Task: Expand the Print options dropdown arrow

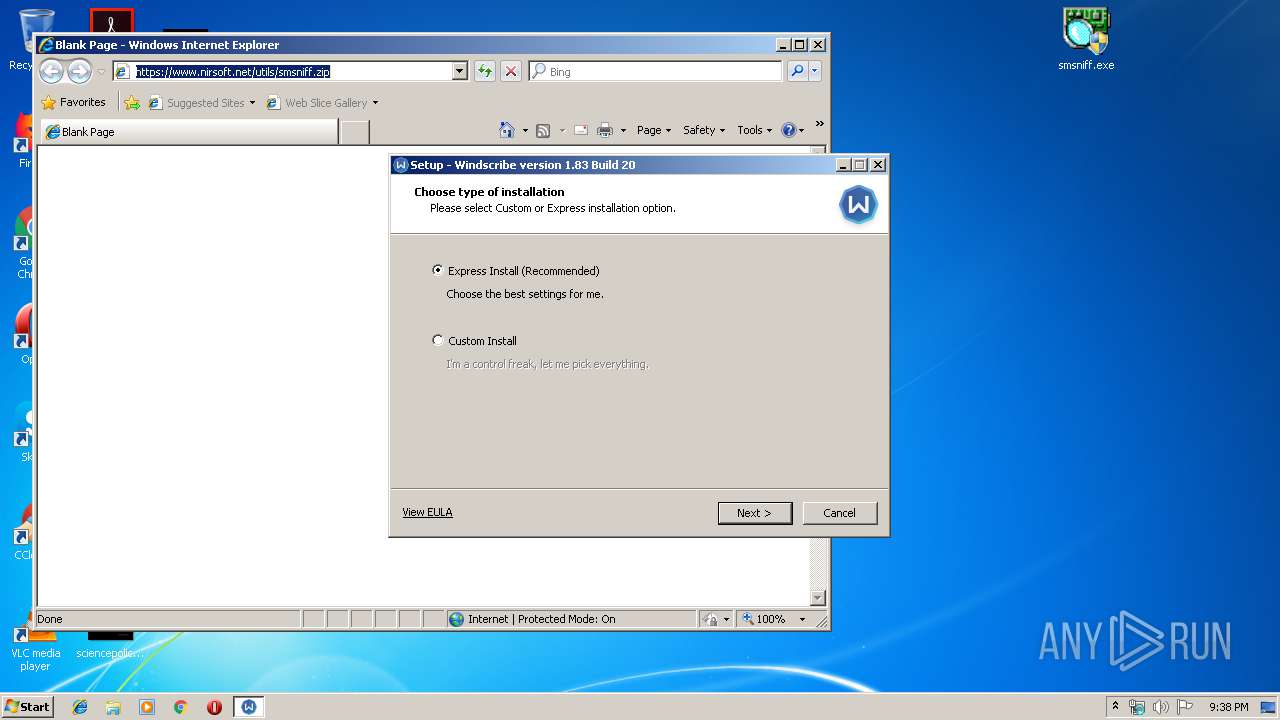Action: pos(623,130)
